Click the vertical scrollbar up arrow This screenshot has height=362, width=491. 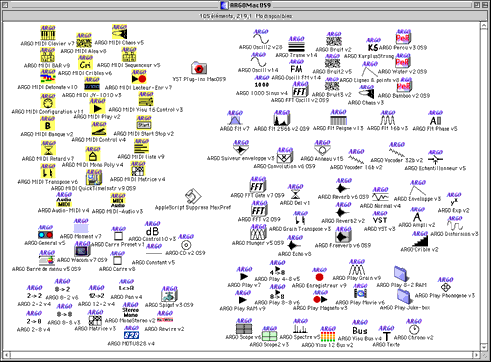pyautogui.click(x=484, y=26)
